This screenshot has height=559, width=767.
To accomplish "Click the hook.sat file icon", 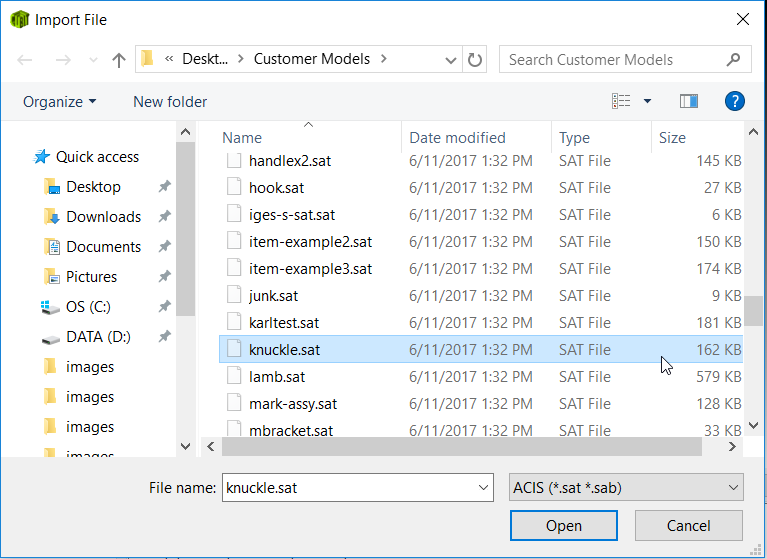I will [234, 188].
